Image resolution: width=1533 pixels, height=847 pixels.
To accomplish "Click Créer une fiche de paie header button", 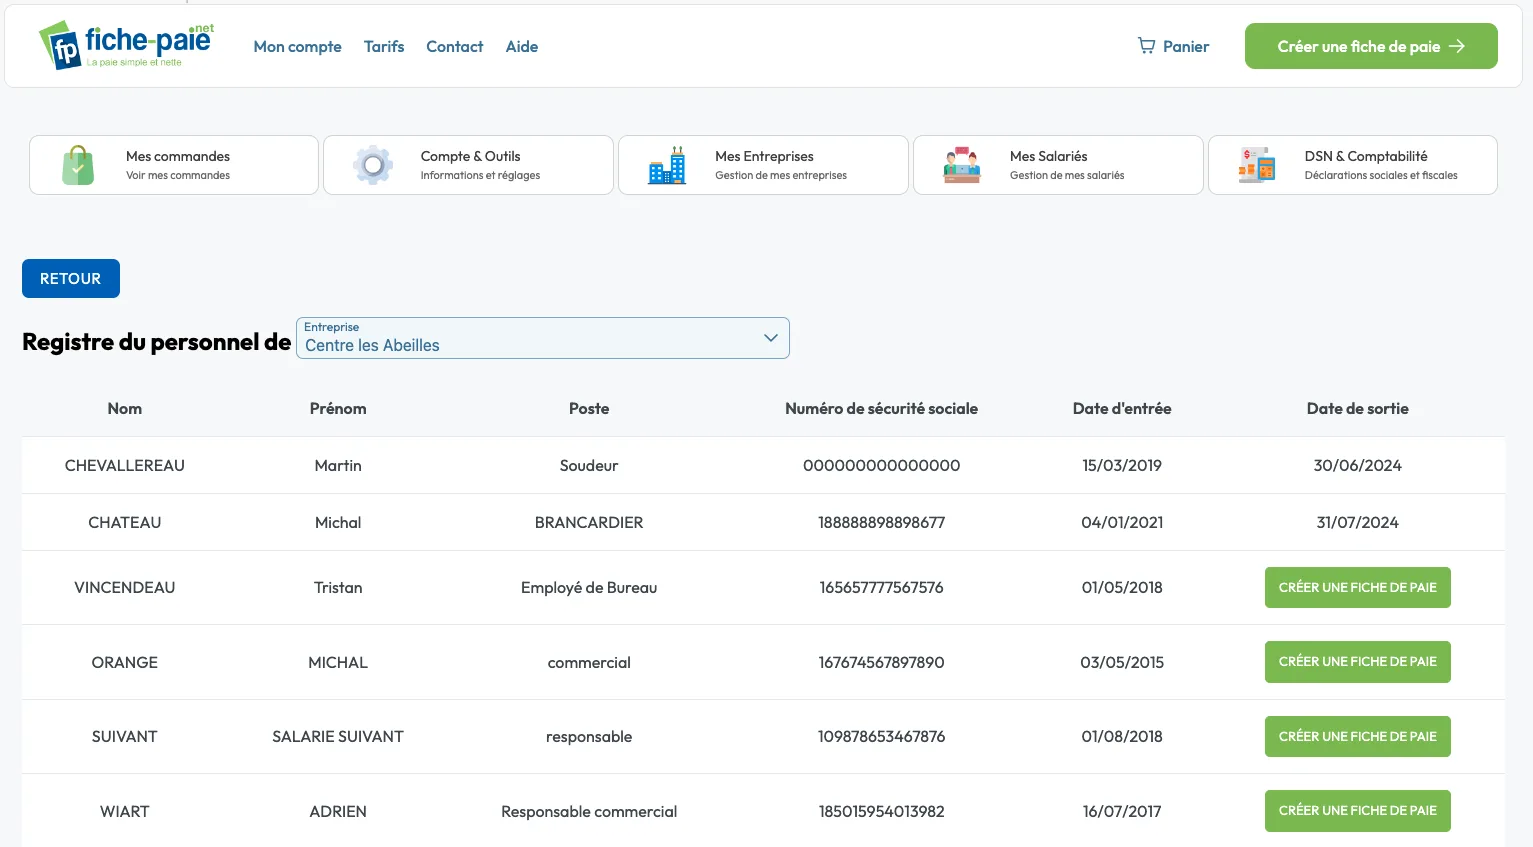I will pos(1371,46).
